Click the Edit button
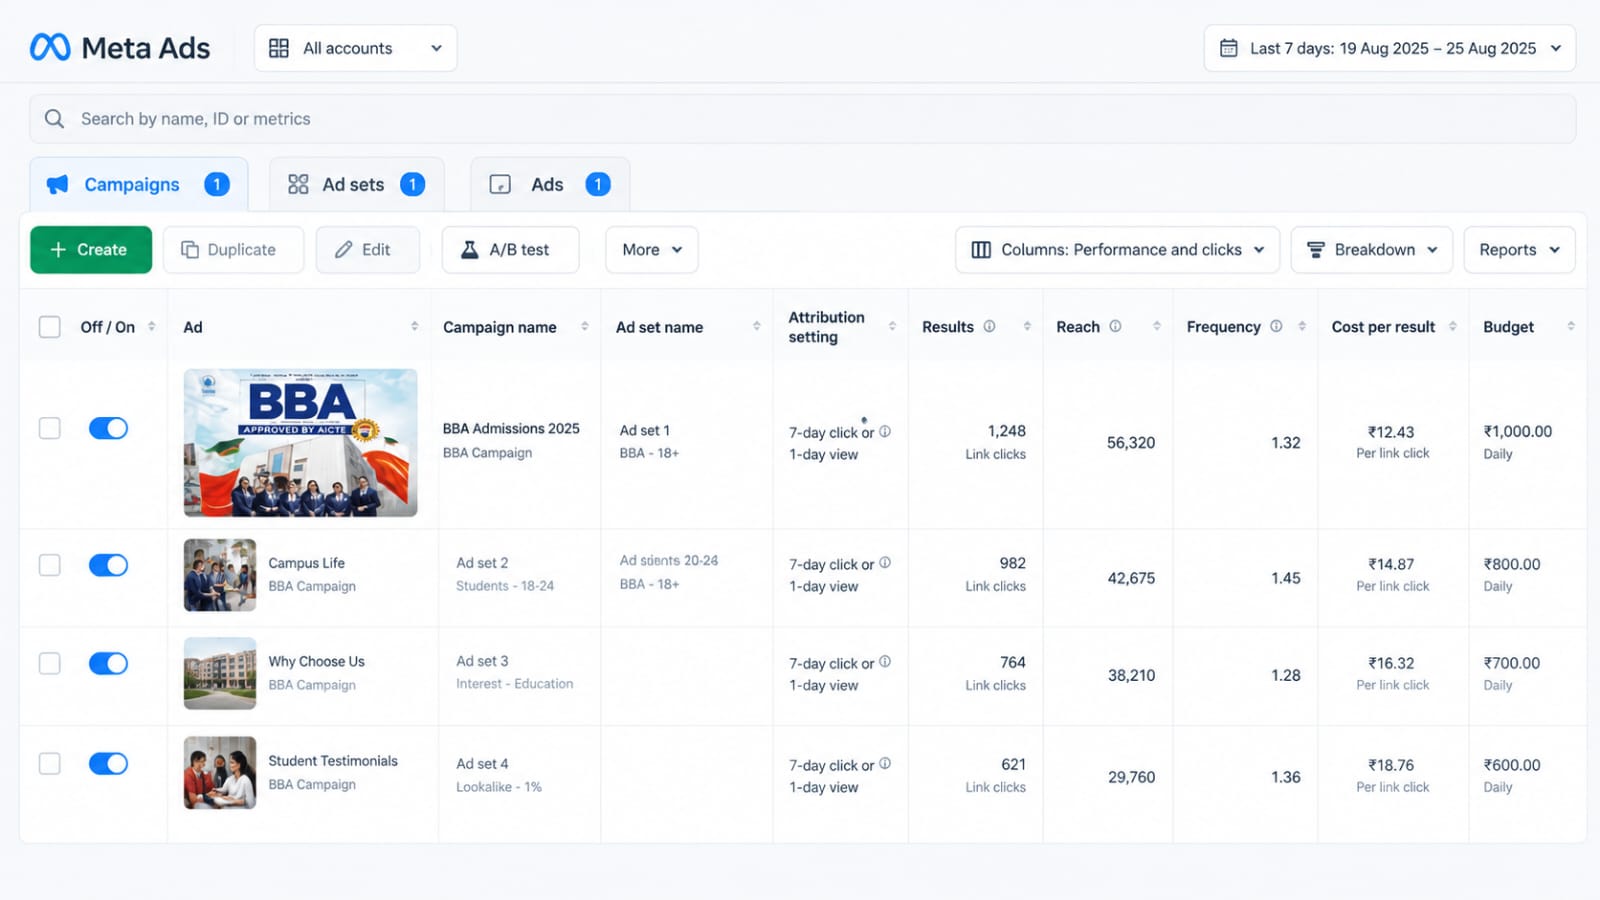This screenshot has height=900, width=1600. point(367,250)
